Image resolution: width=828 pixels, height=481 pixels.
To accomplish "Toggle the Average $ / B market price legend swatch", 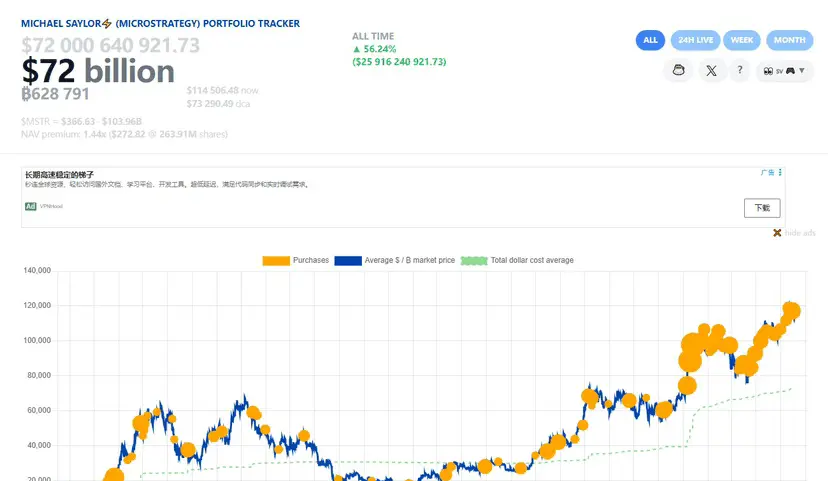I will [x=348, y=260].
